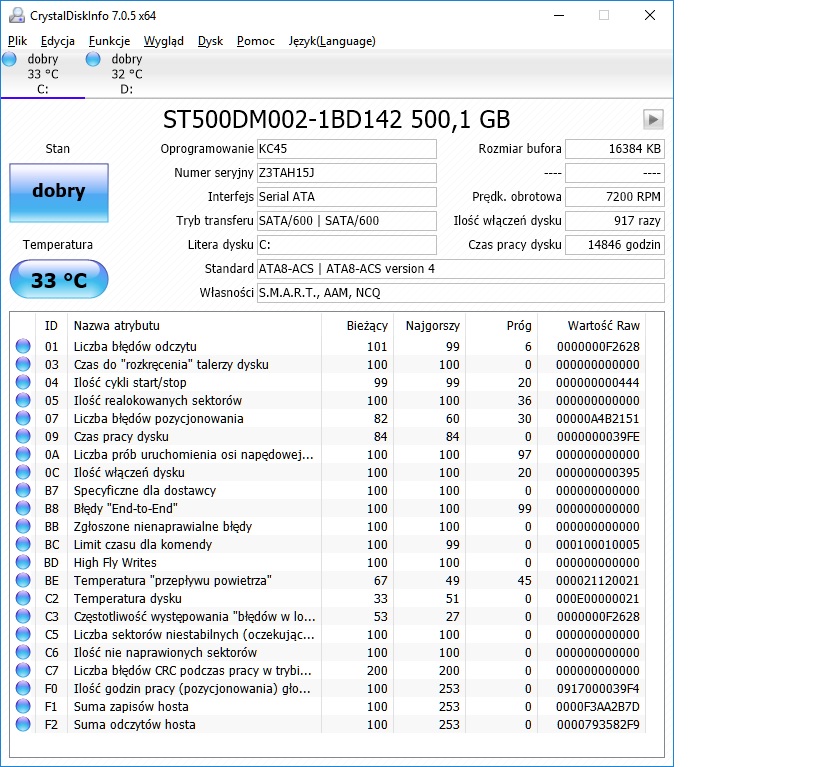This screenshot has width=819, height=767.
Task: Switch to the C: disk tab
Action: 43,74
